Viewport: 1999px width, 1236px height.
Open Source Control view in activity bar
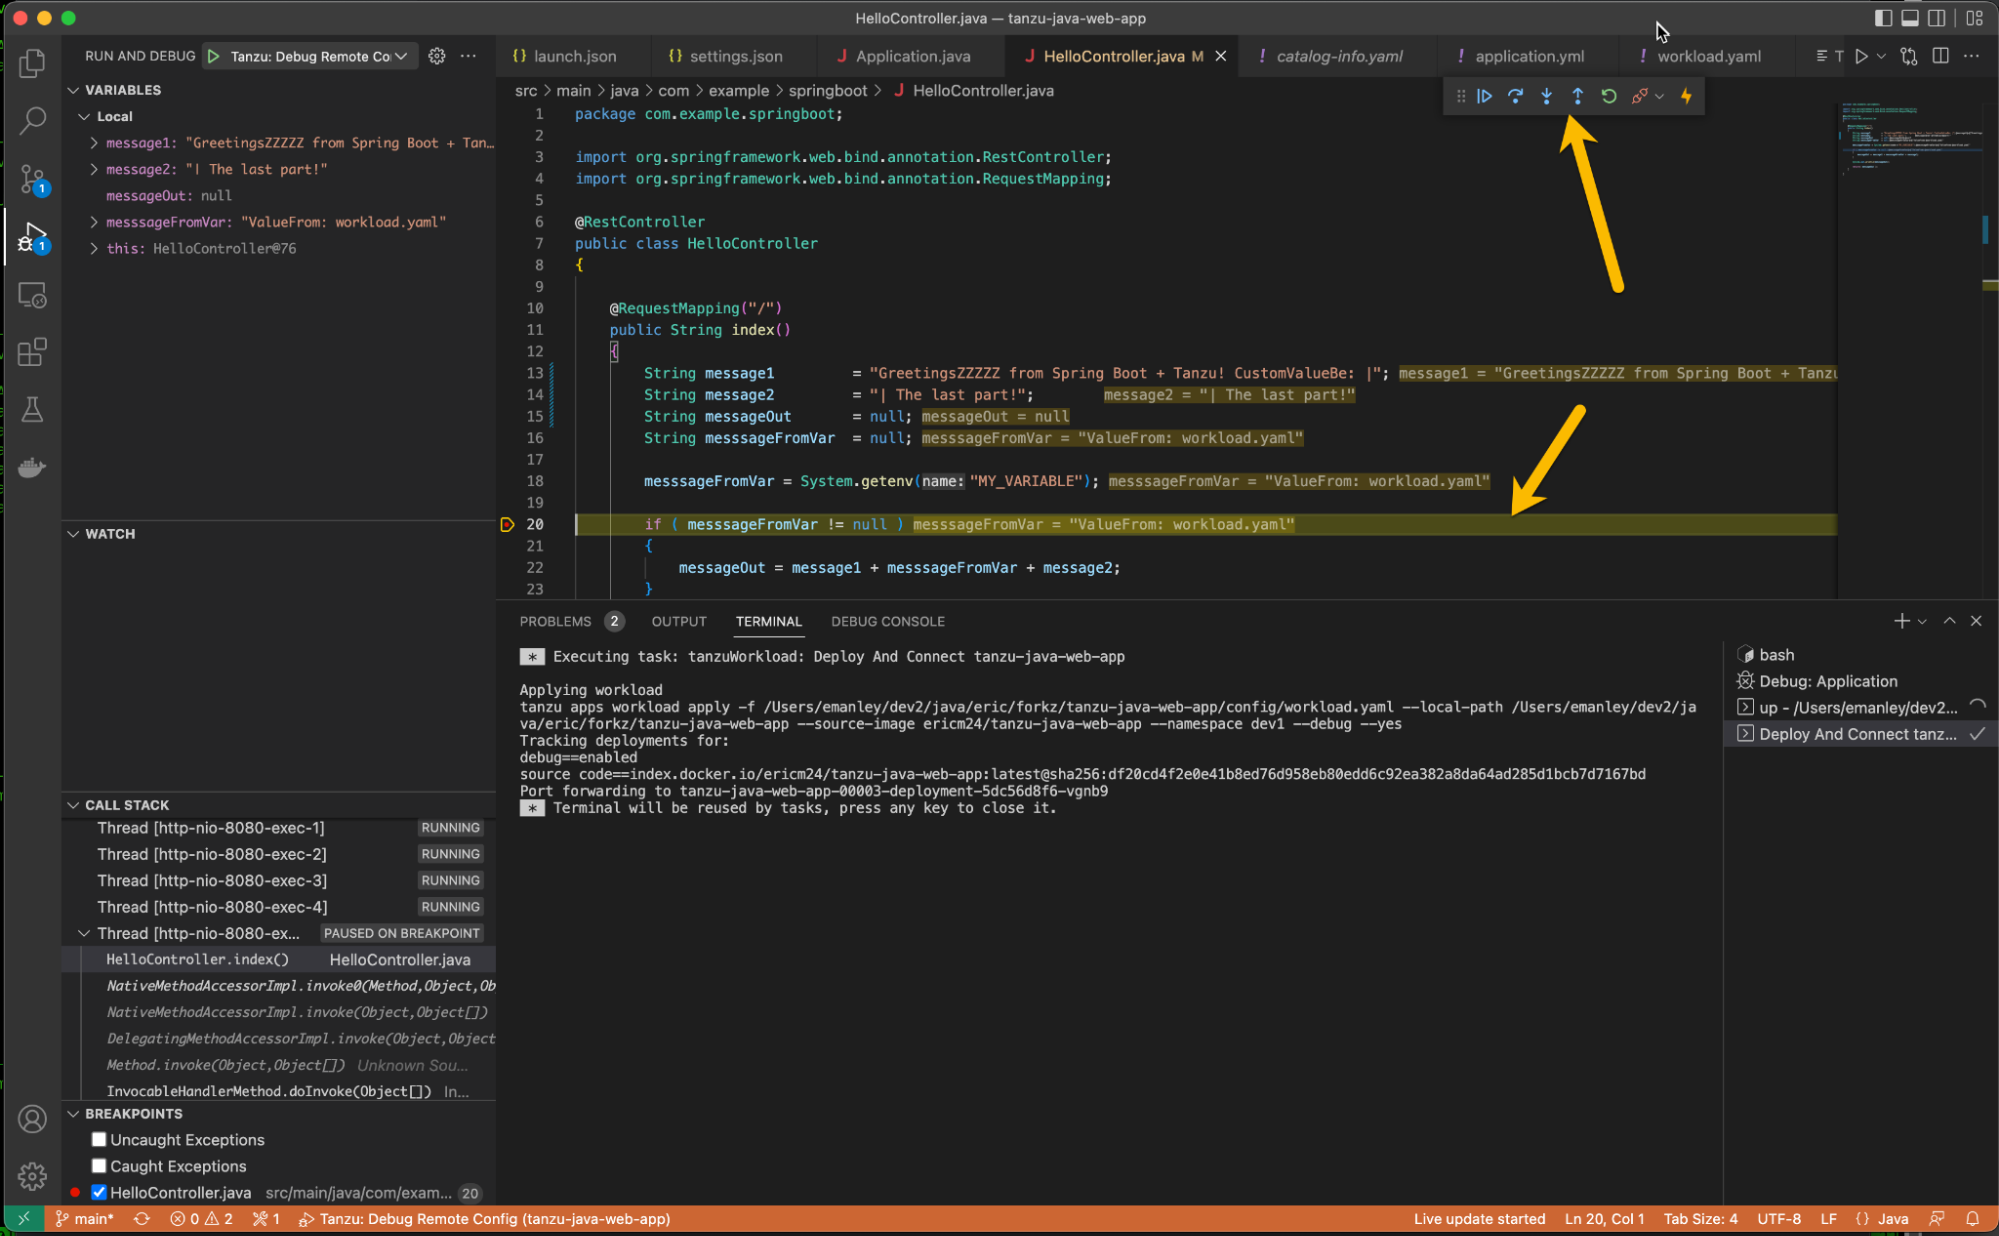(32, 180)
